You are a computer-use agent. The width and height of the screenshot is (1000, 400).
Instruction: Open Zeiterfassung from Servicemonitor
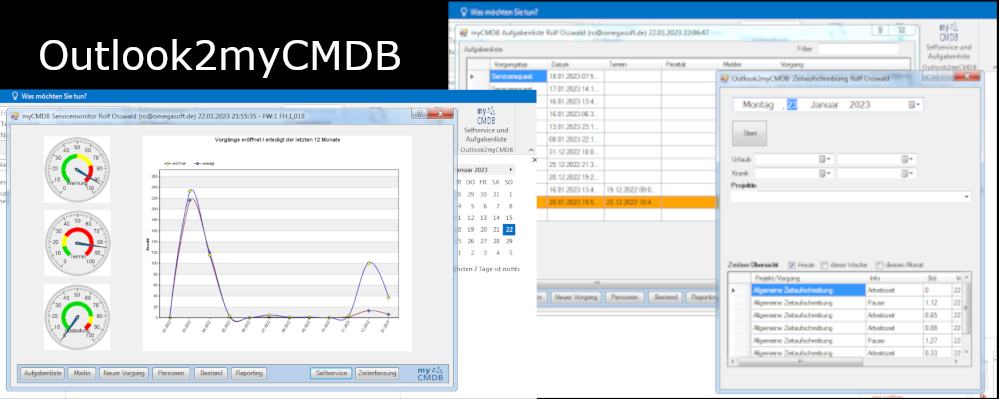coord(377,373)
